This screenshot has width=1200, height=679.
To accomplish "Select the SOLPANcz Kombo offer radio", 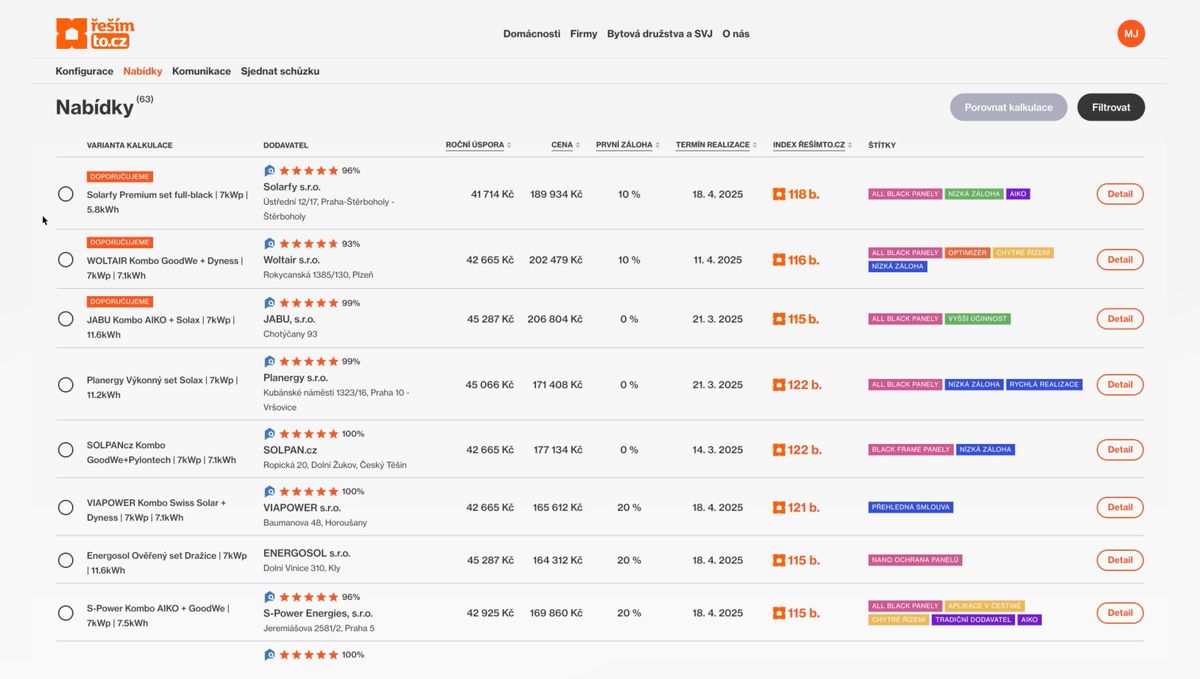I will pyautogui.click(x=66, y=450).
